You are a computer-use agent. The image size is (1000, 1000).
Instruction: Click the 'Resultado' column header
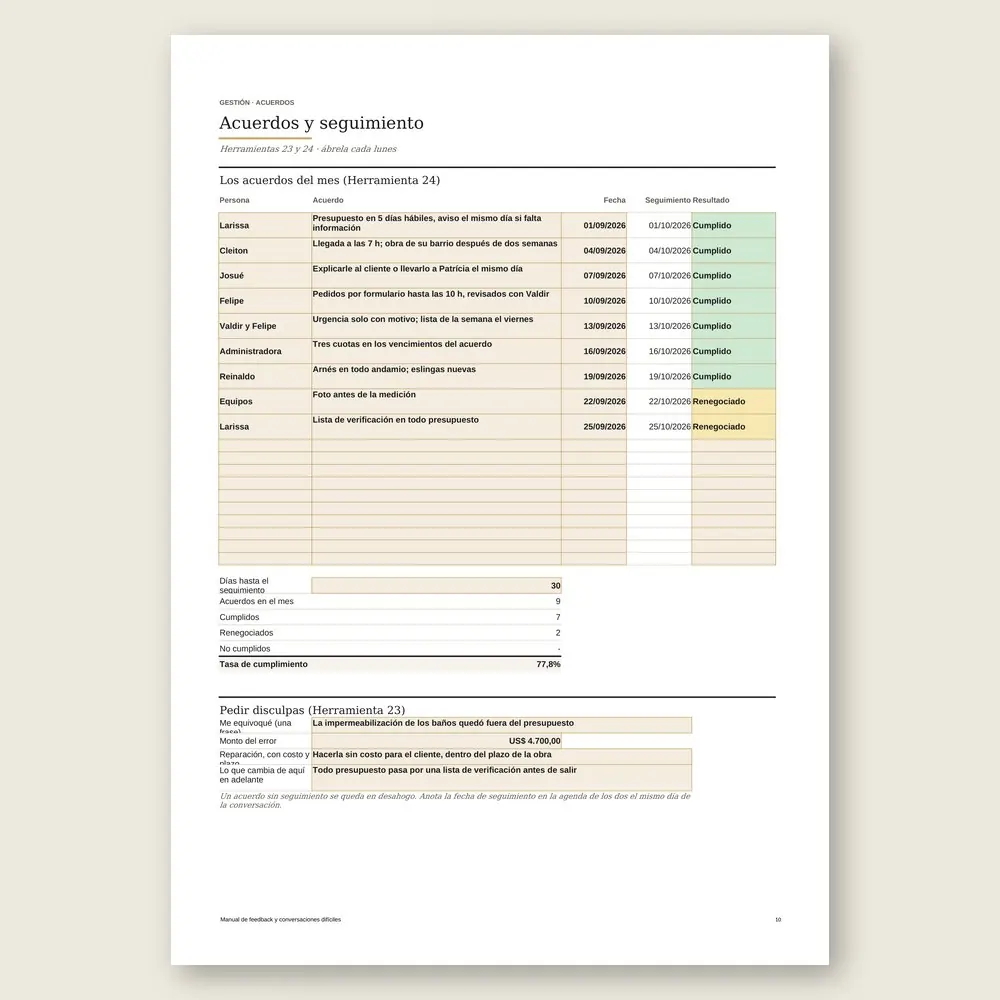[710, 200]
